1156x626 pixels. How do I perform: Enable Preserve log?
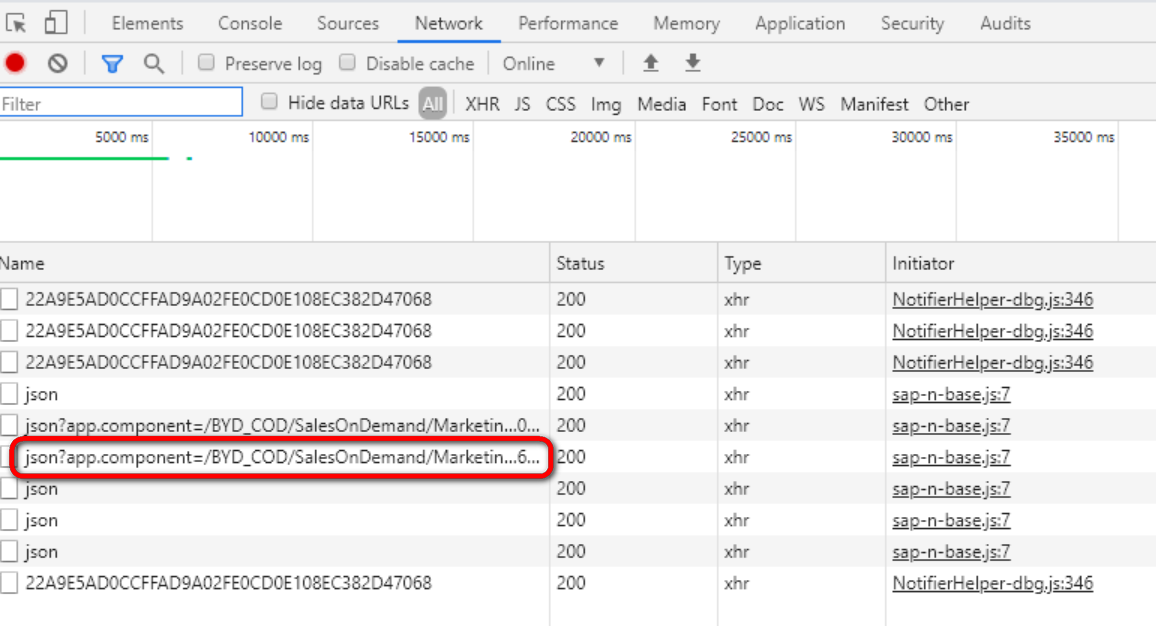pos(206,63)
